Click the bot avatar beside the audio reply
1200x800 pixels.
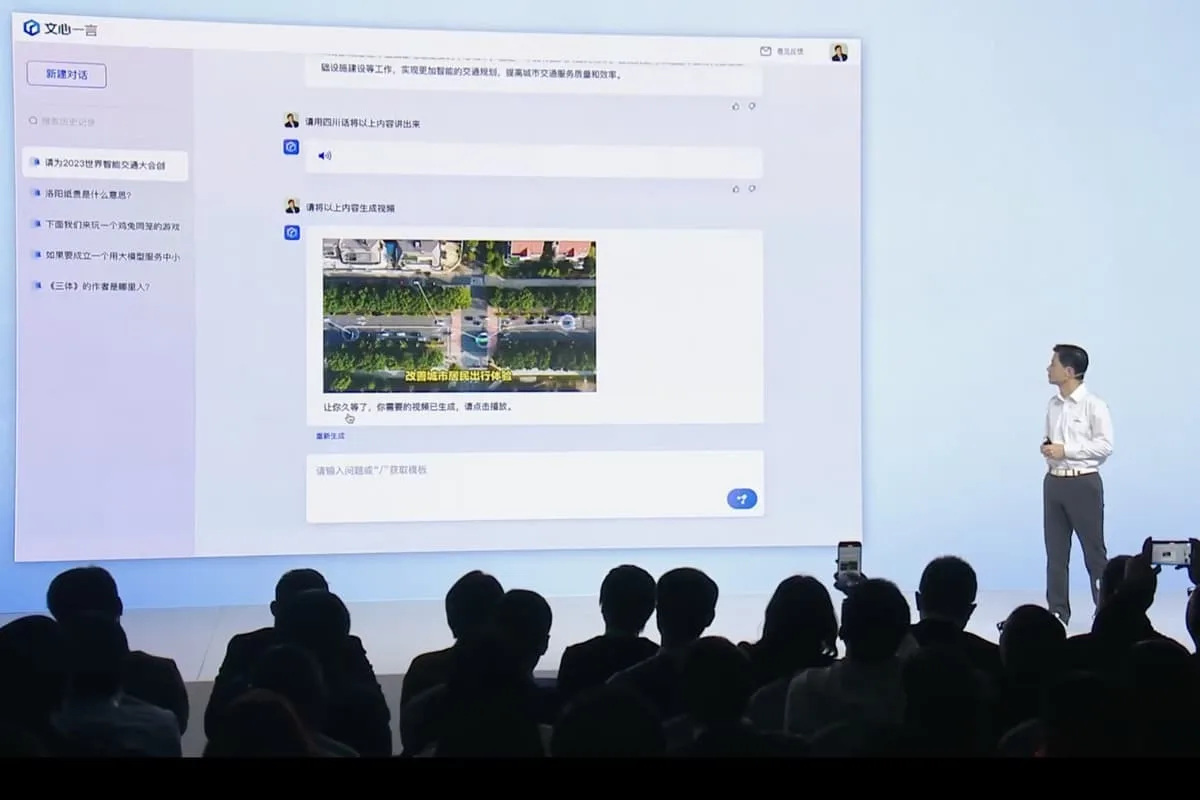coord(291,147)
